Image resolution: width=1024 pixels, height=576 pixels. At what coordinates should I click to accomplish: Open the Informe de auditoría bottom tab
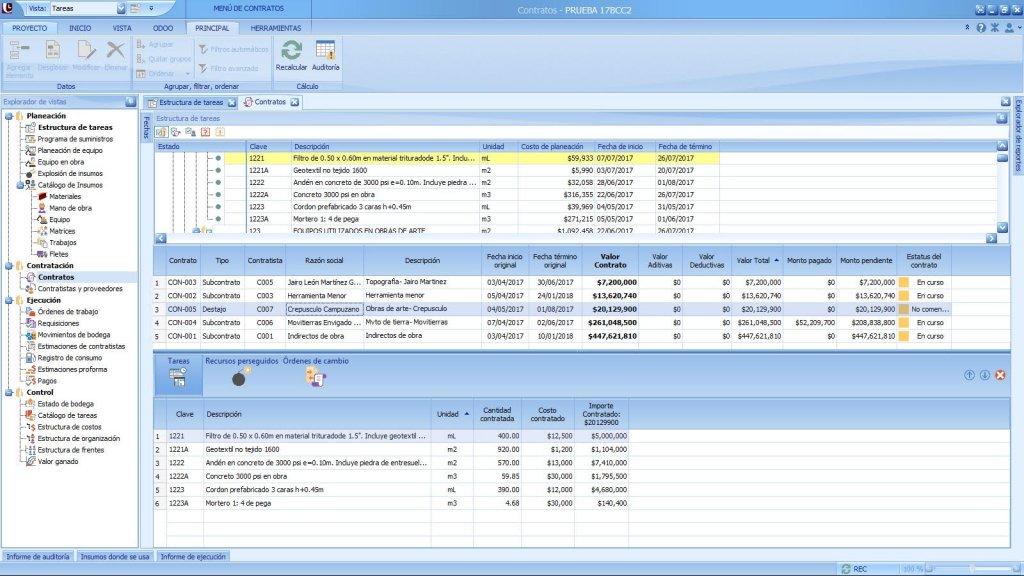click(37, 556)
